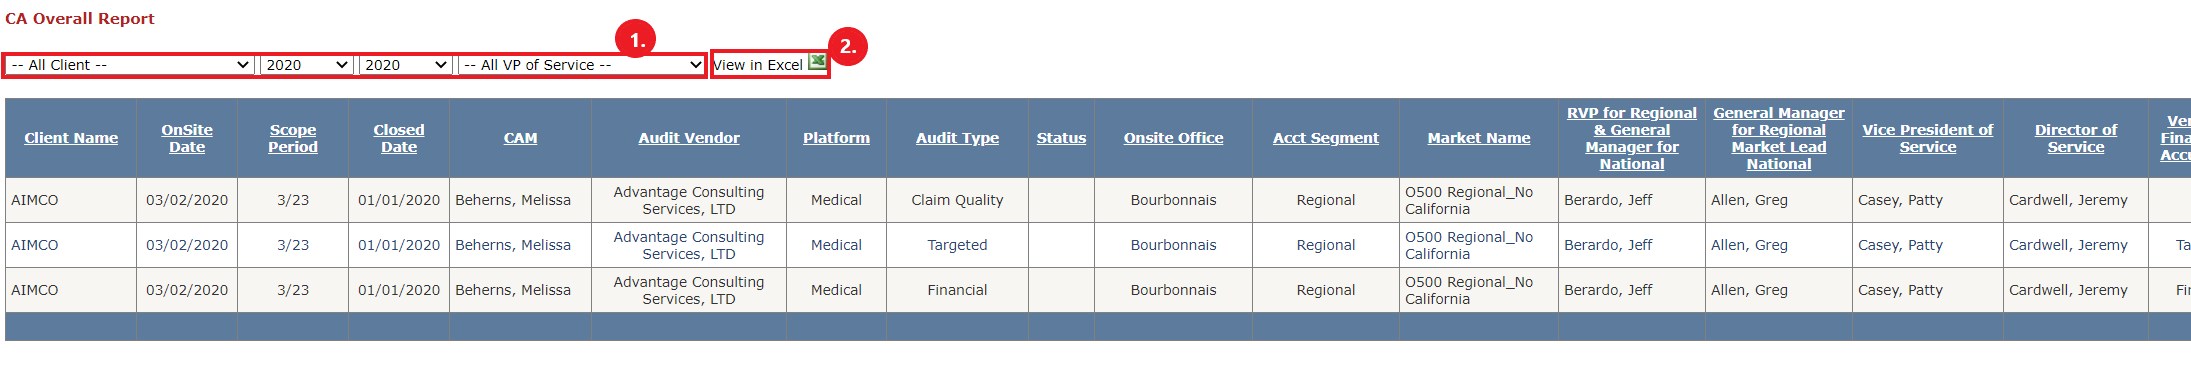Sort by Client Name column header

(71, 138)
